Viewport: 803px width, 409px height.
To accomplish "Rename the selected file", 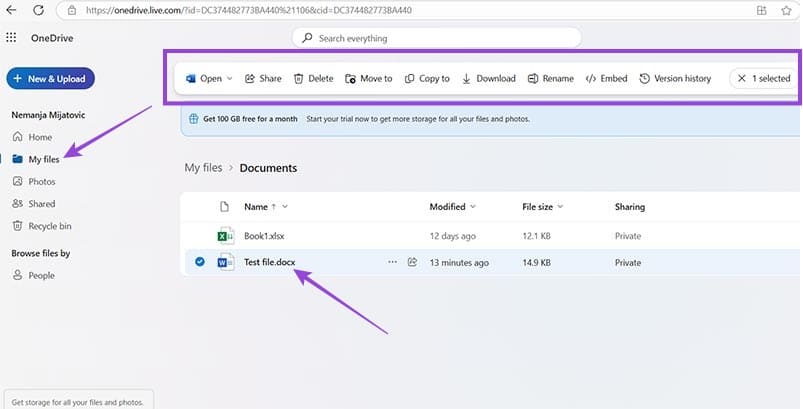I will pyautogui.click(x=533, y=78).
